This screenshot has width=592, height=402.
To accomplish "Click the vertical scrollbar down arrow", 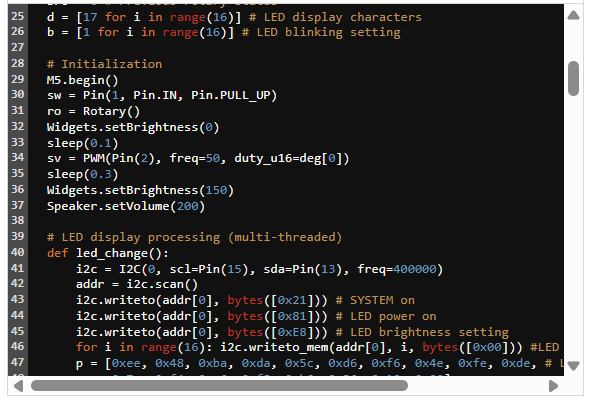I will pos(573,365).
